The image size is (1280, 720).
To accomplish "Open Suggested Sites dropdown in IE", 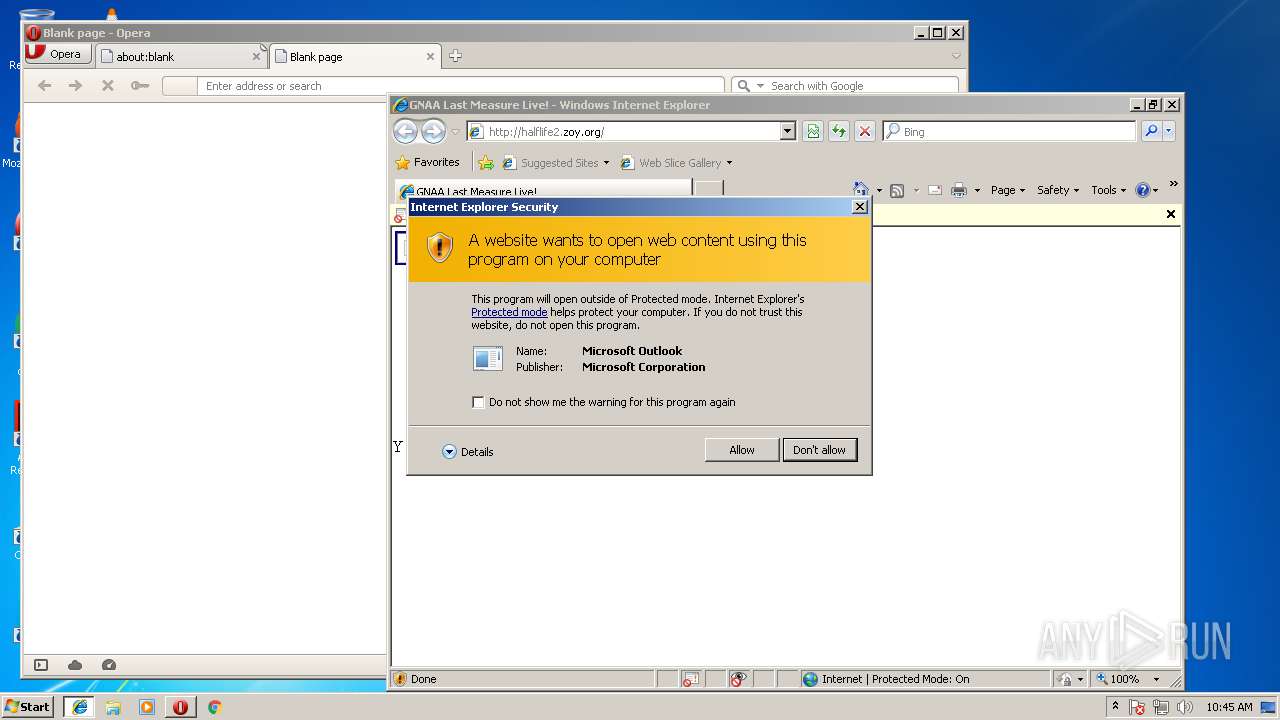I will 556,163.
